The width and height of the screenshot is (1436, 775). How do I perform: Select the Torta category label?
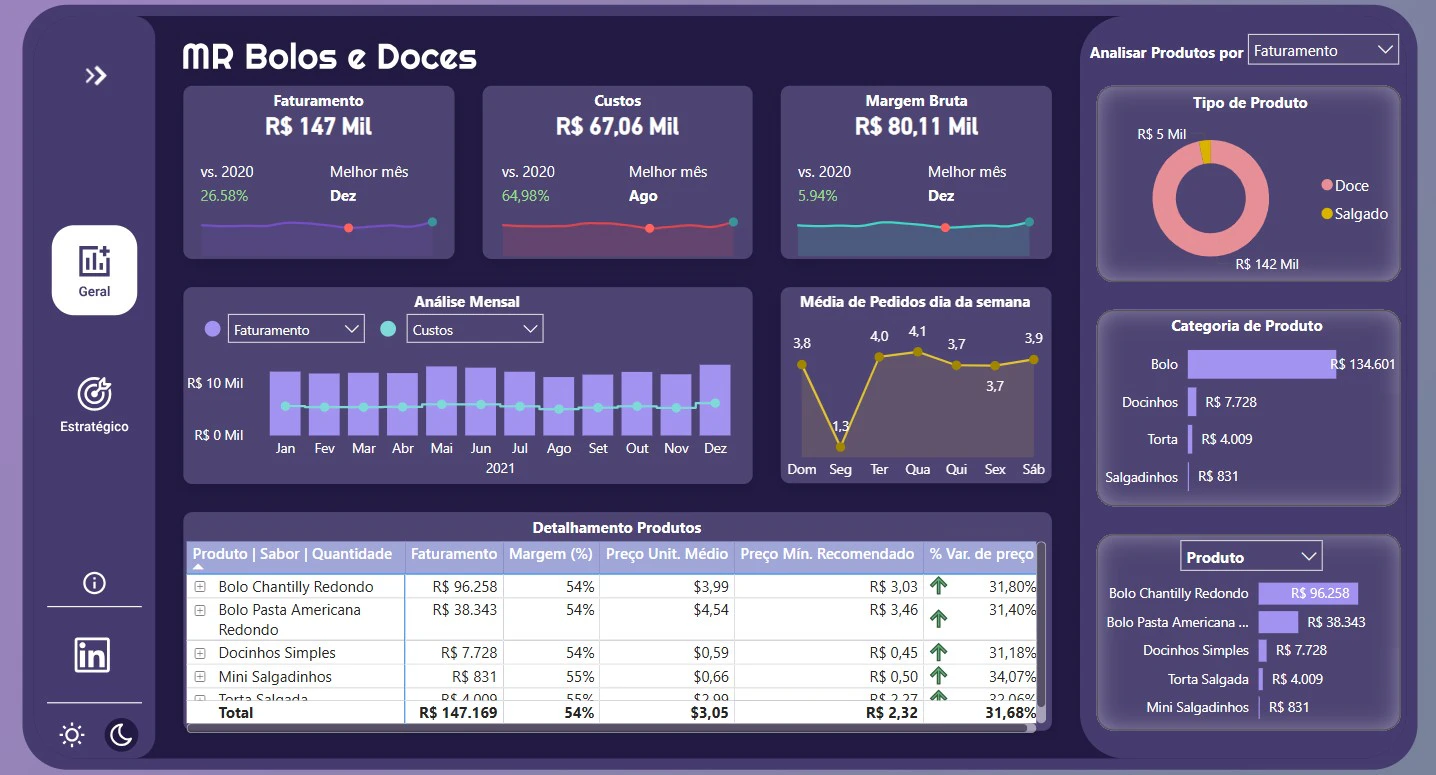point(1163,439)
